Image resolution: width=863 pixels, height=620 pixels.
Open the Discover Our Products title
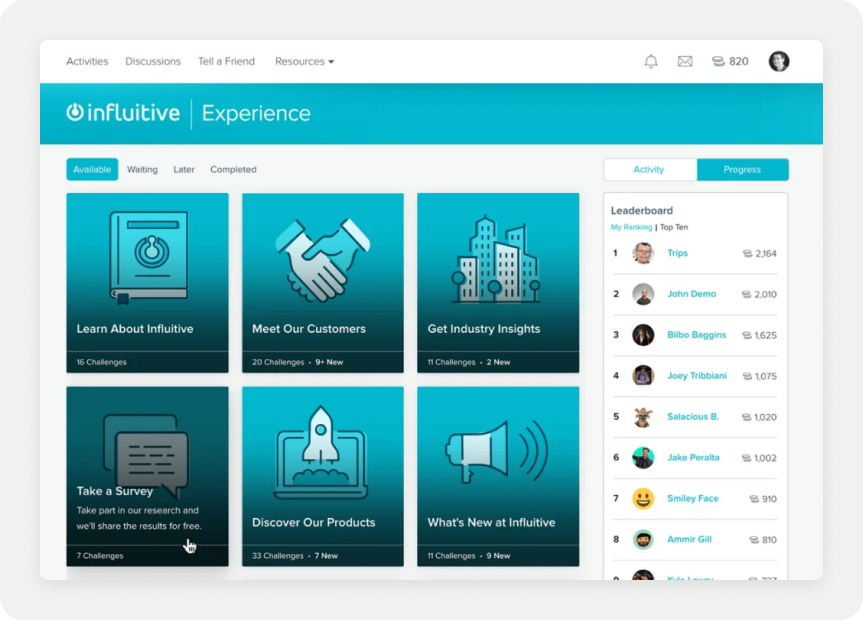[x=314, y=523]
